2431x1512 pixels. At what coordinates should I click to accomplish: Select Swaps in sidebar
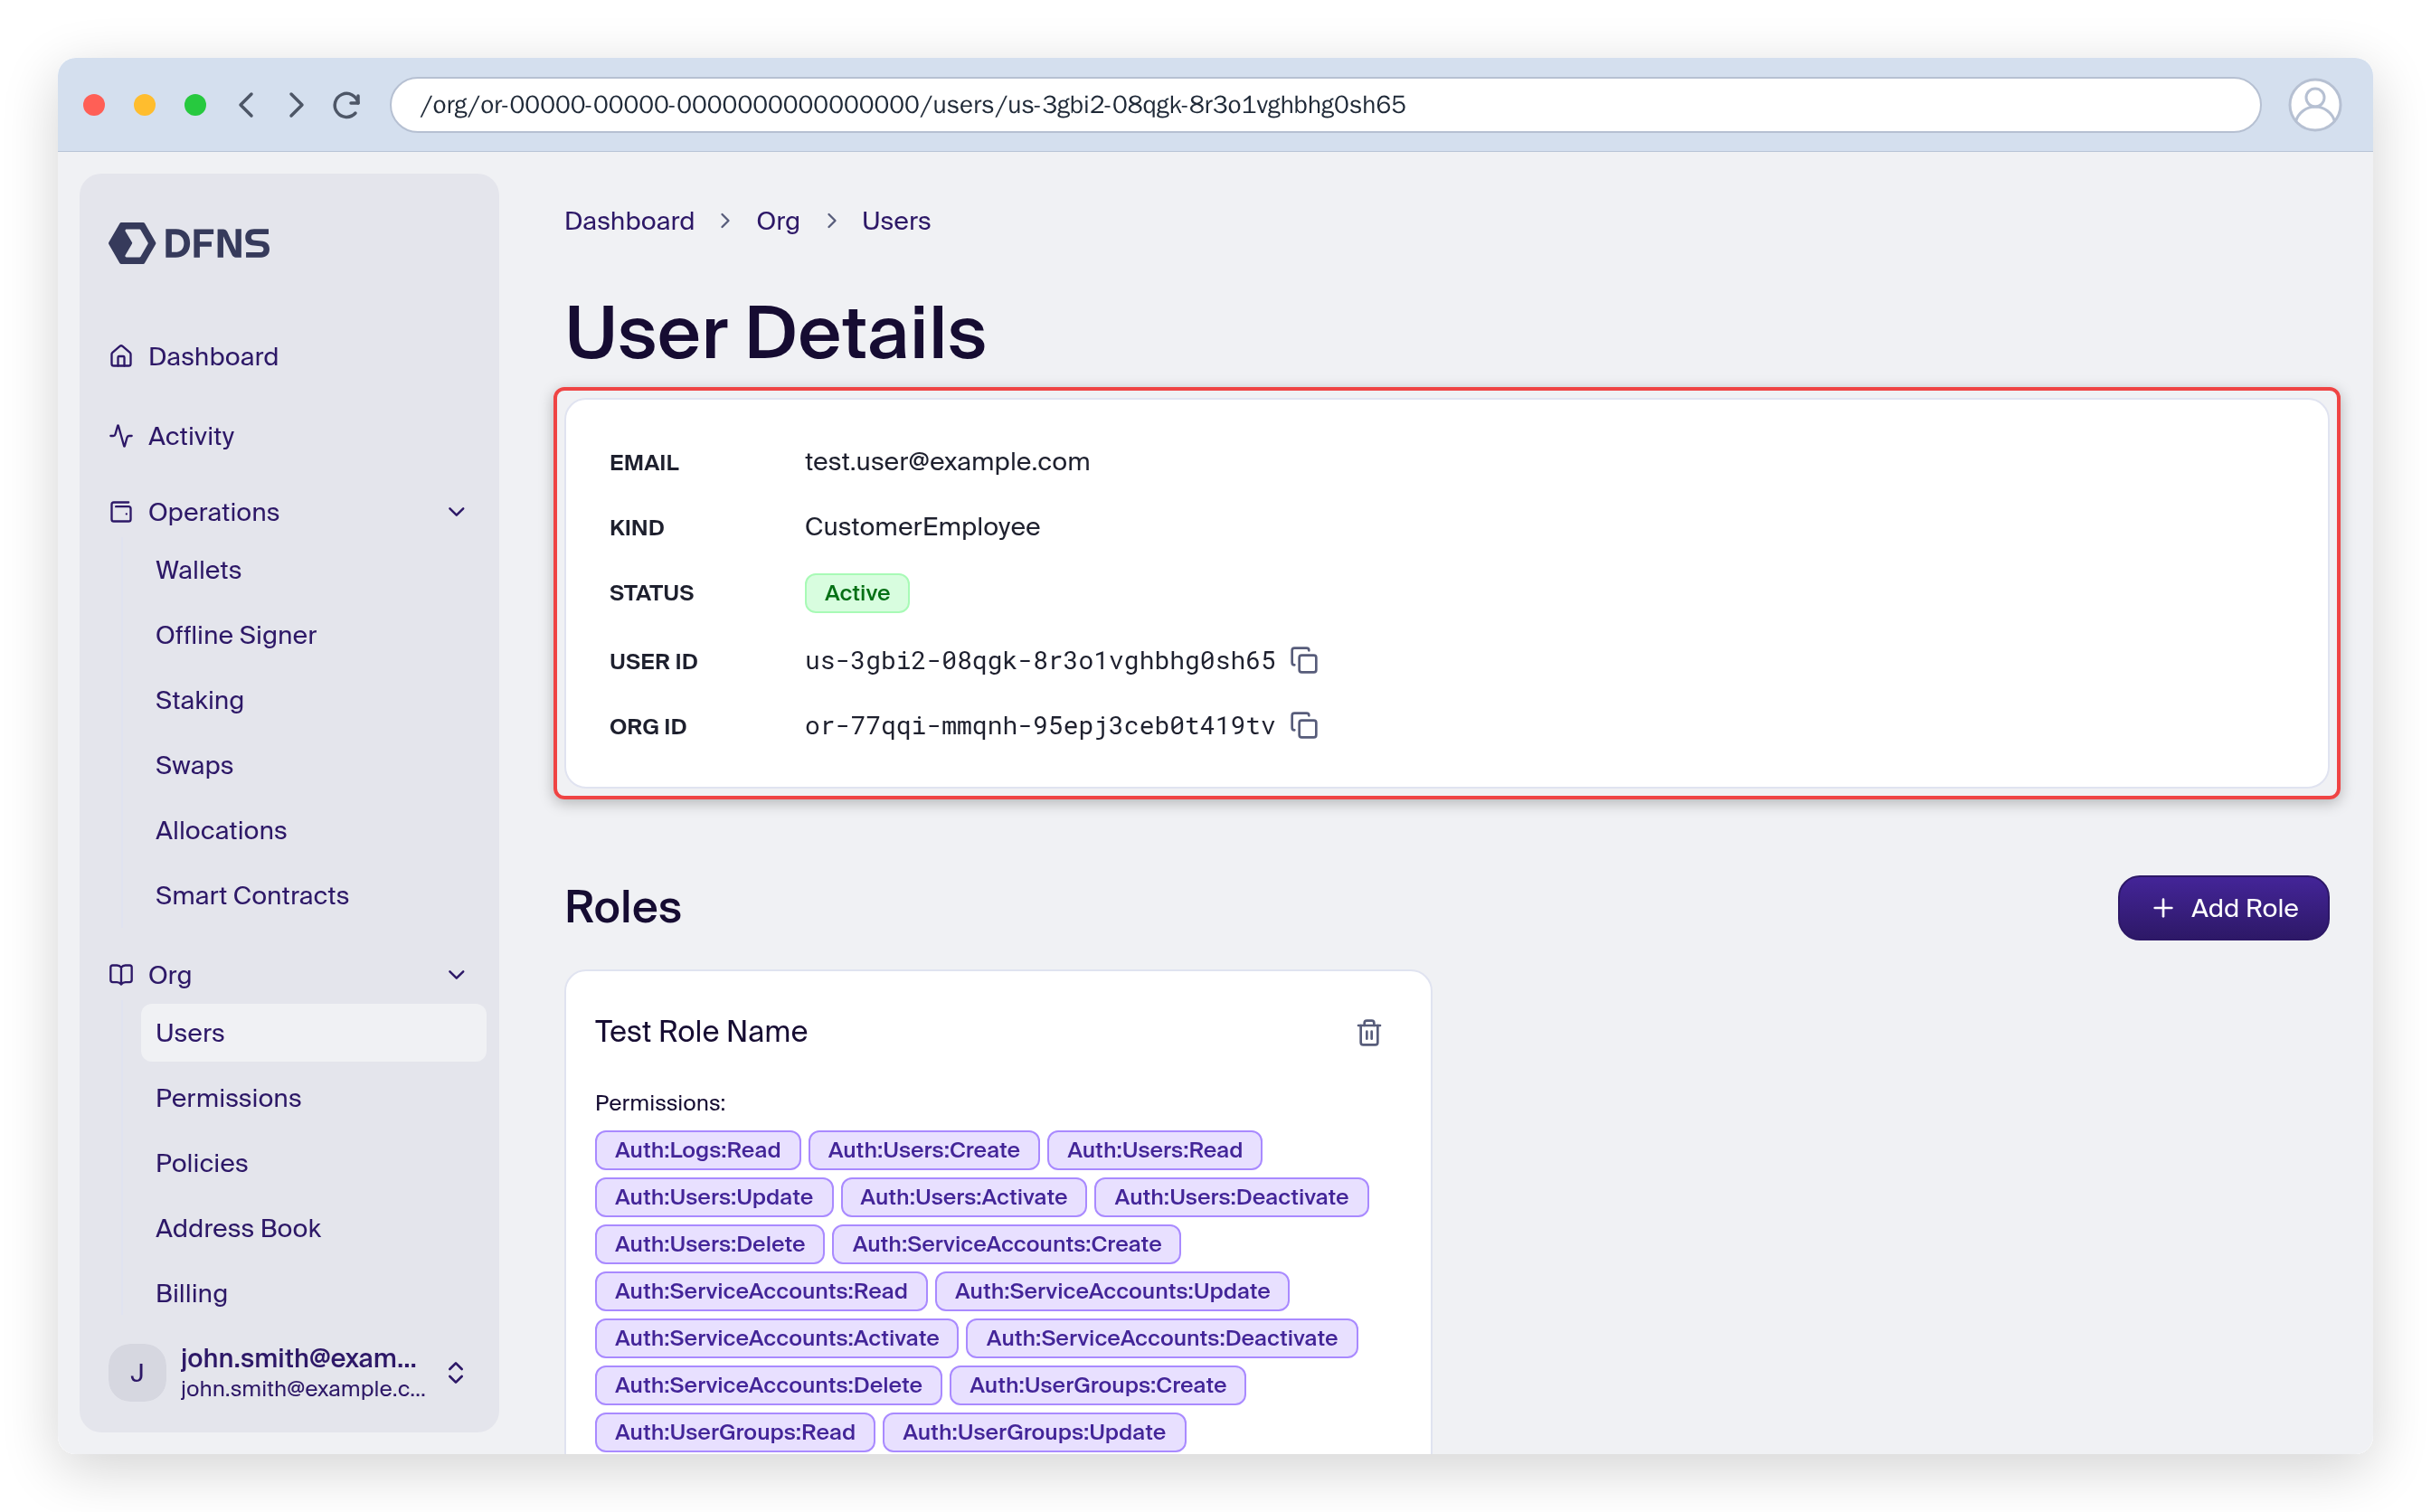coord(194,765)
